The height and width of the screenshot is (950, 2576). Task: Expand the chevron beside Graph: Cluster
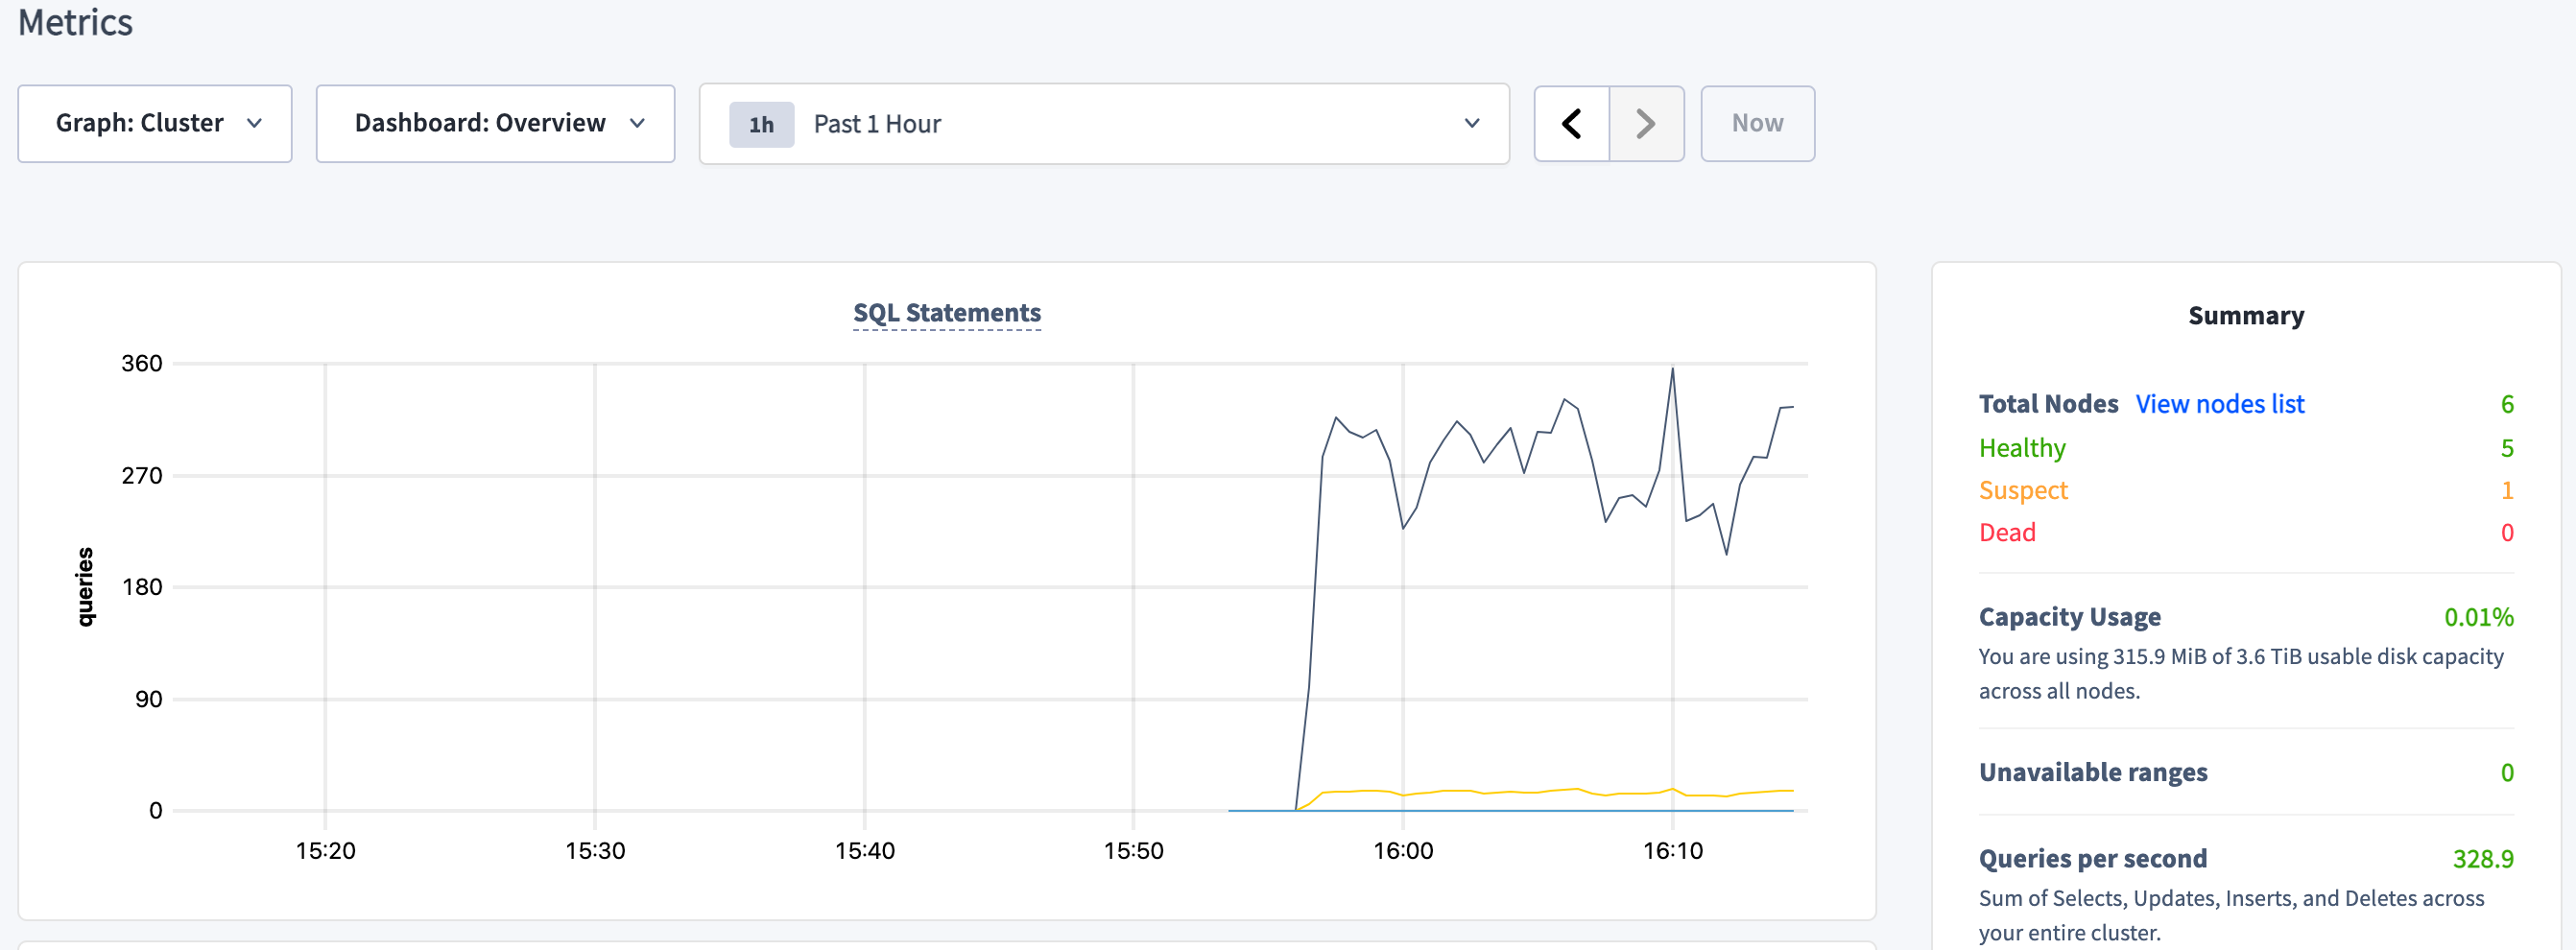click(255, 124)
